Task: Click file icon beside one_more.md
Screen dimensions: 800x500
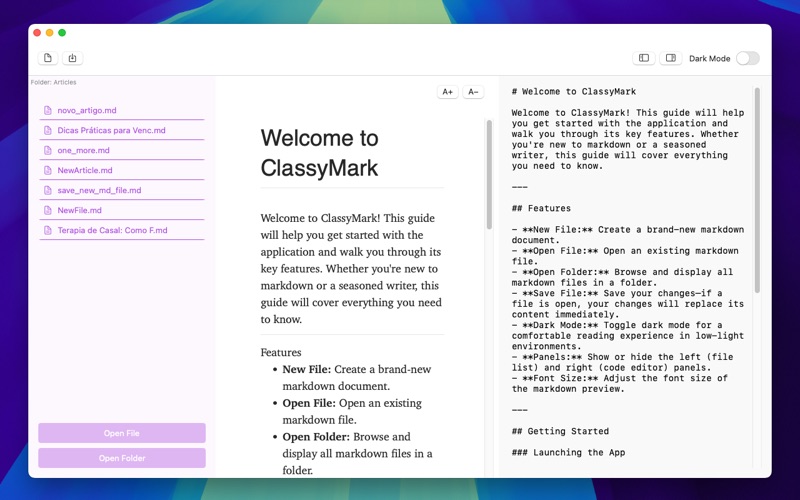Action: click(47, 150)
